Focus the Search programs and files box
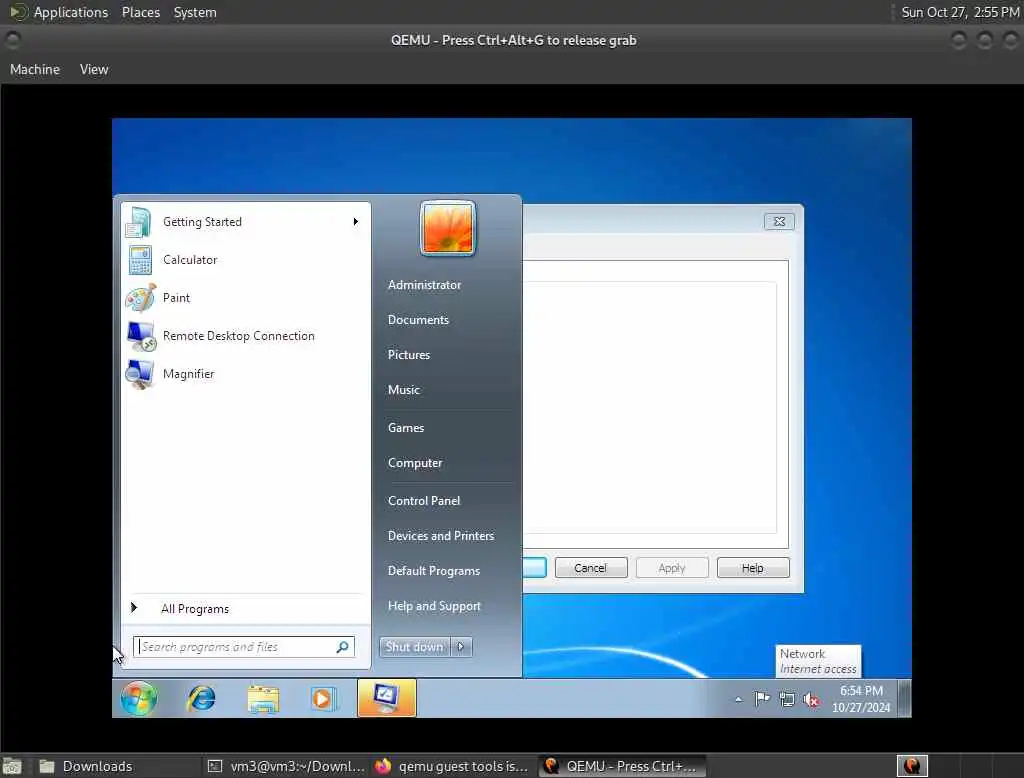This screenshot has width=1024, height=778. (244, 647)
